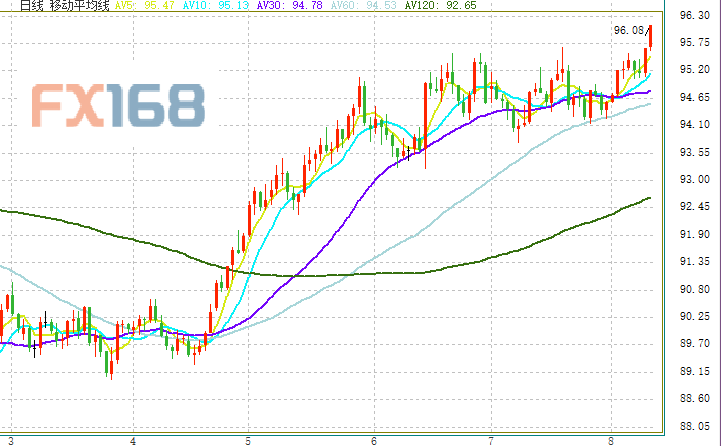Click the 92.45 price axis label

pyautogui.click(x=693, y=207)
